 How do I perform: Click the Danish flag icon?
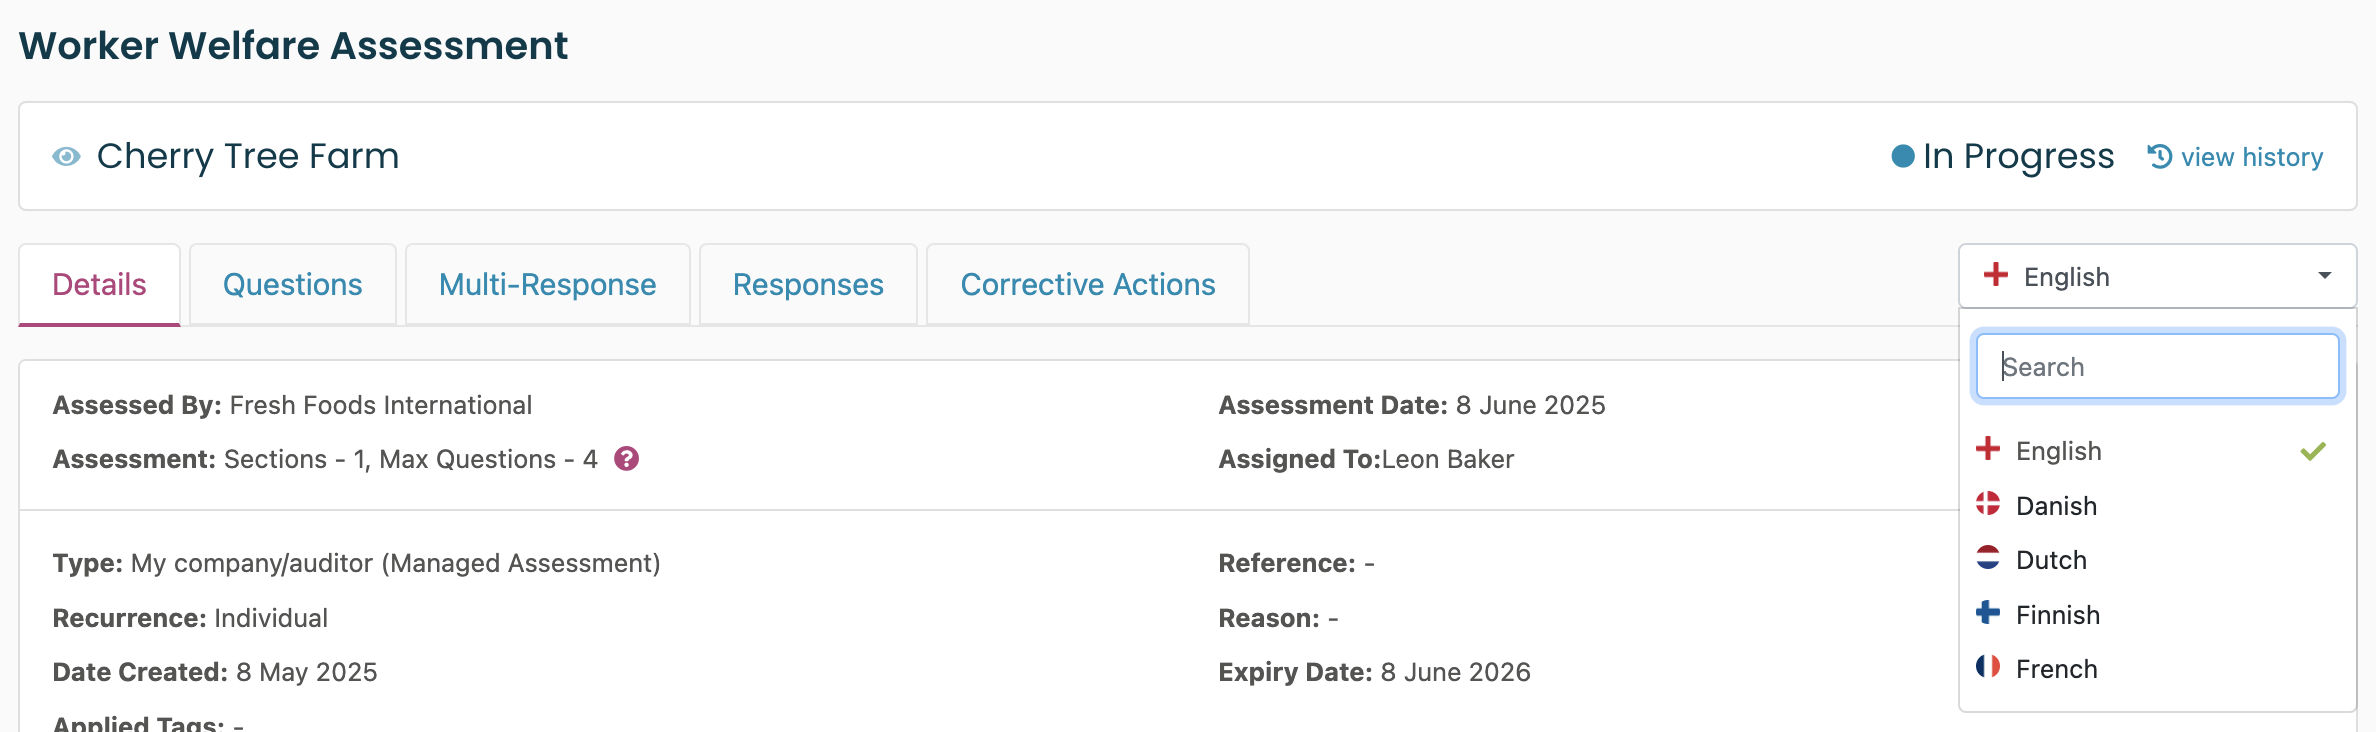point(1988,504)
